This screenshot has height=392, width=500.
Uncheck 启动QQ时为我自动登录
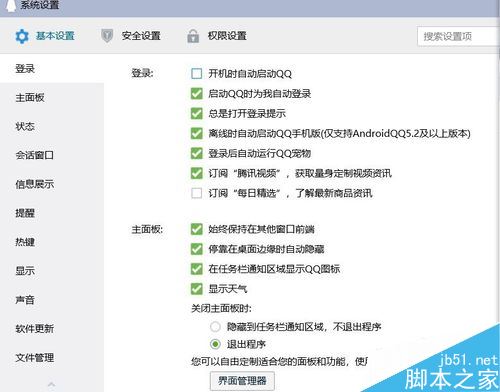pos(197,93)
